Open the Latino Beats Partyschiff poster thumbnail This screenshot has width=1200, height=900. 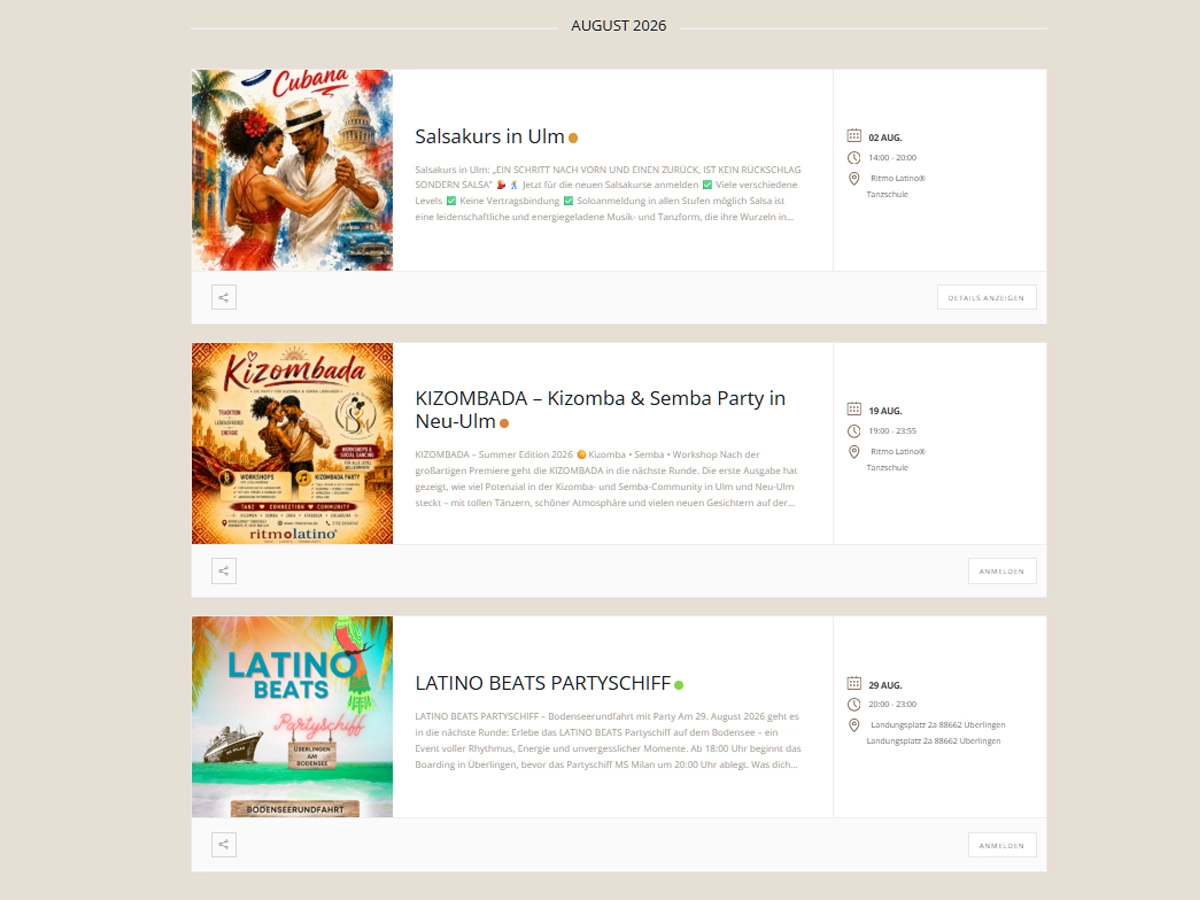point(292,717)
